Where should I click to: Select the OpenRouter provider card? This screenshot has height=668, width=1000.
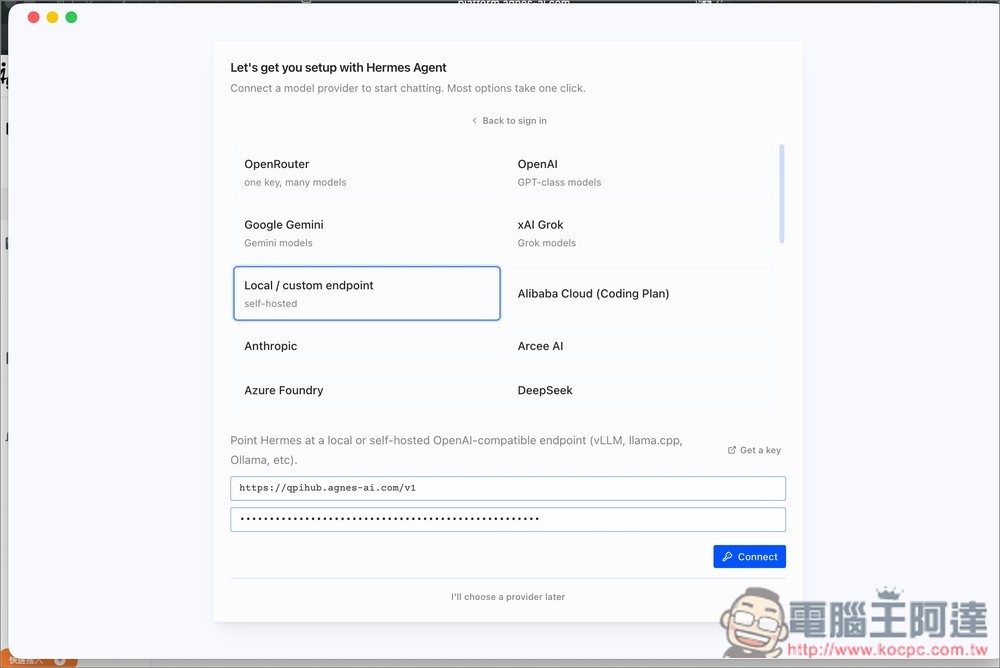(367, 172)
